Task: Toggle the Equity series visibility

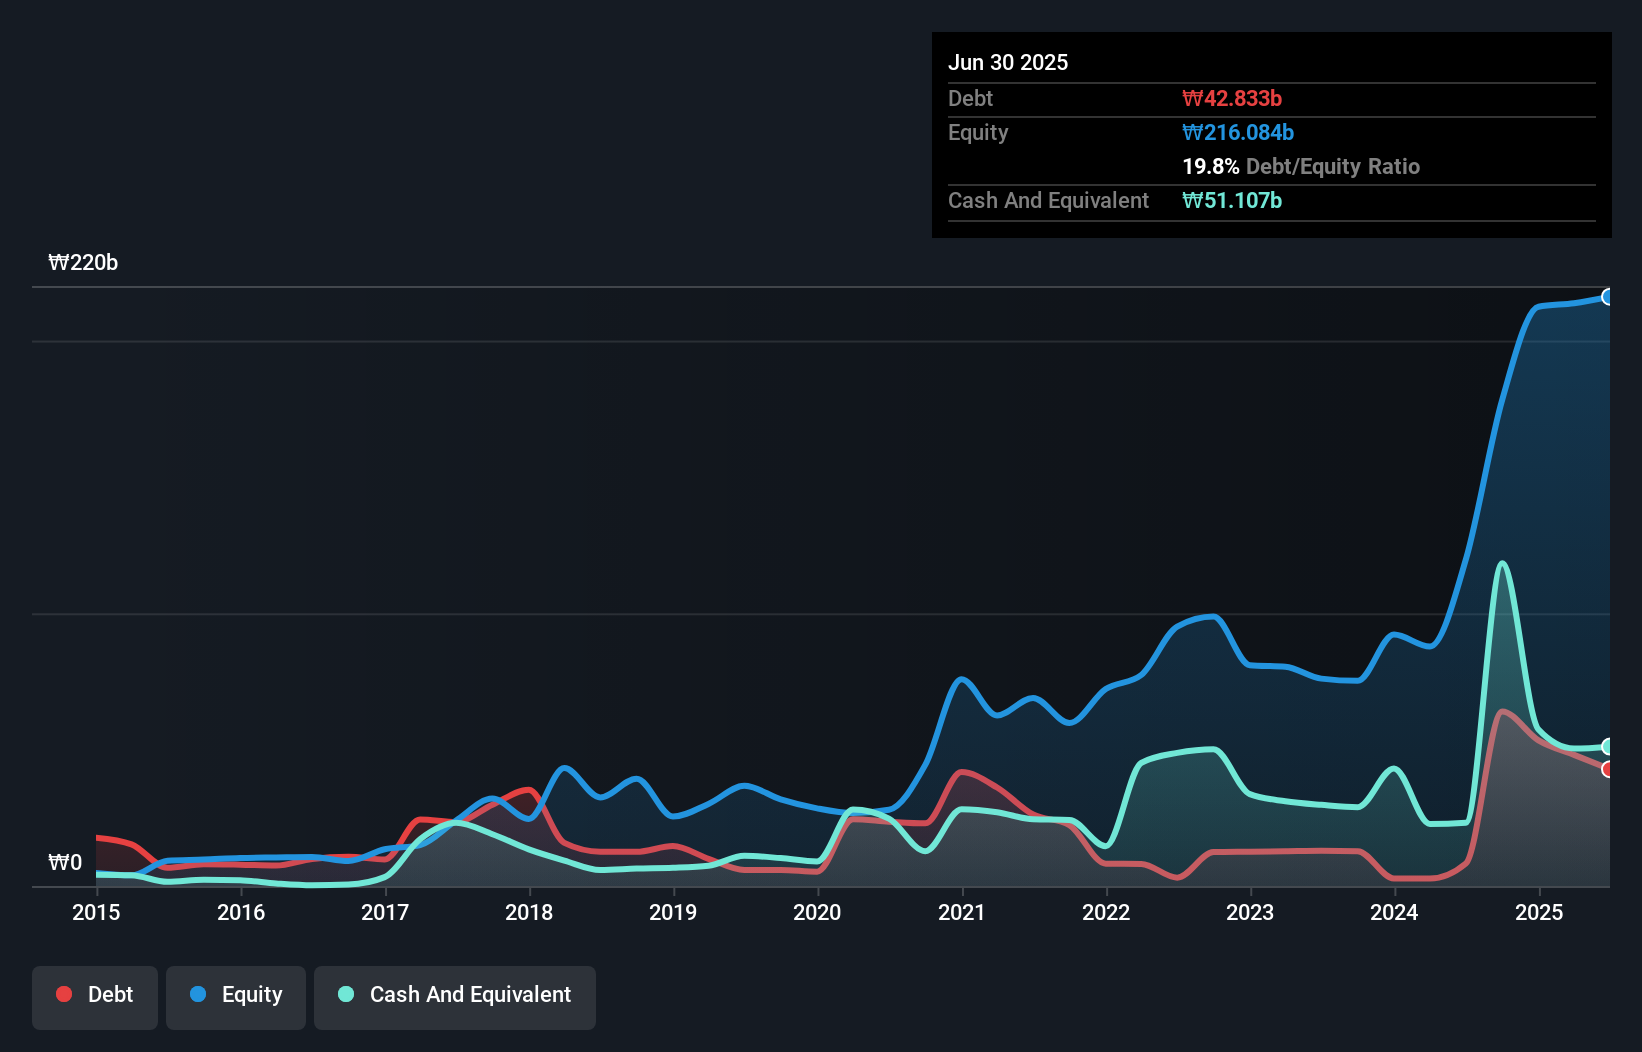Action: coord(236,995)
